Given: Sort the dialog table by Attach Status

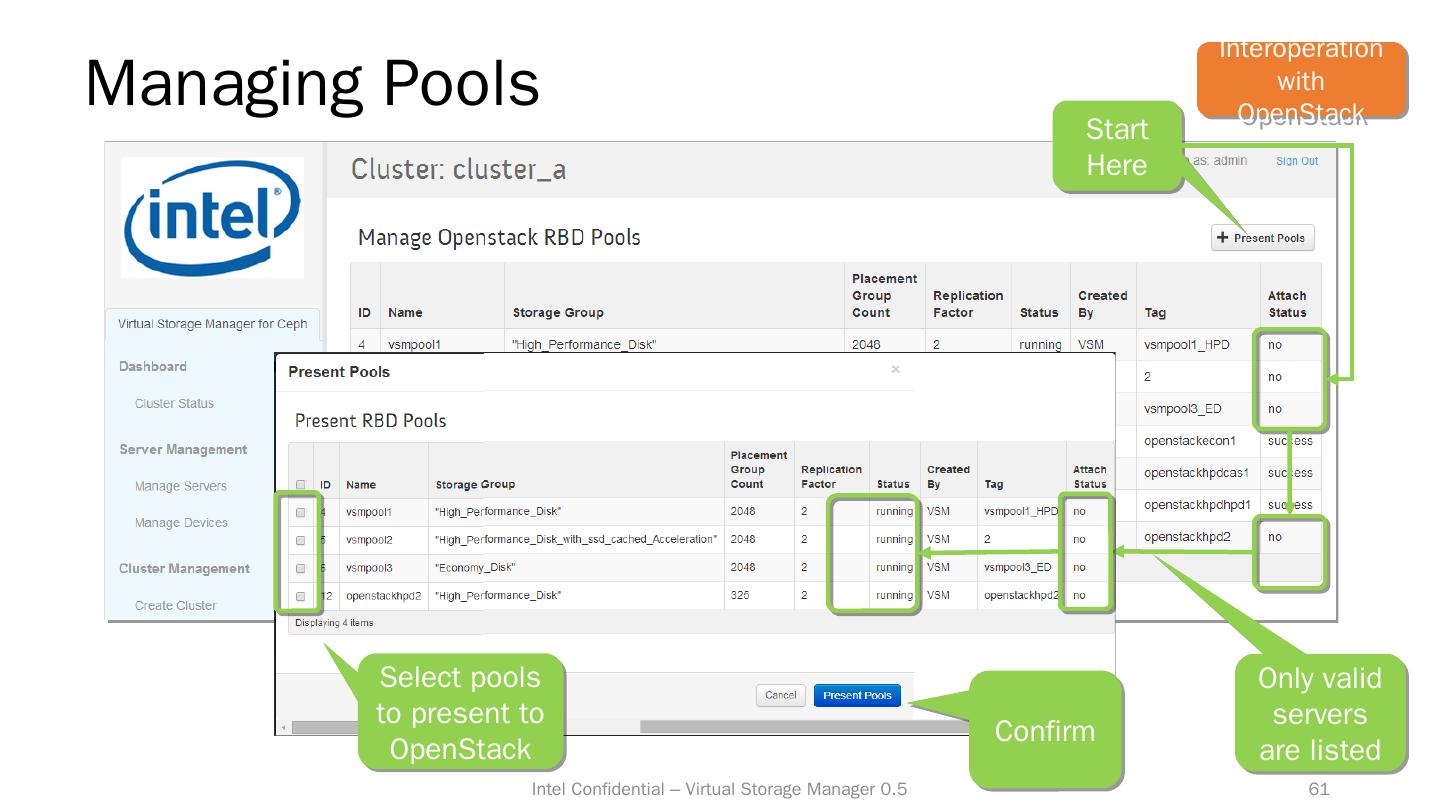Looking at the screenshot, I should point(1090,477).
